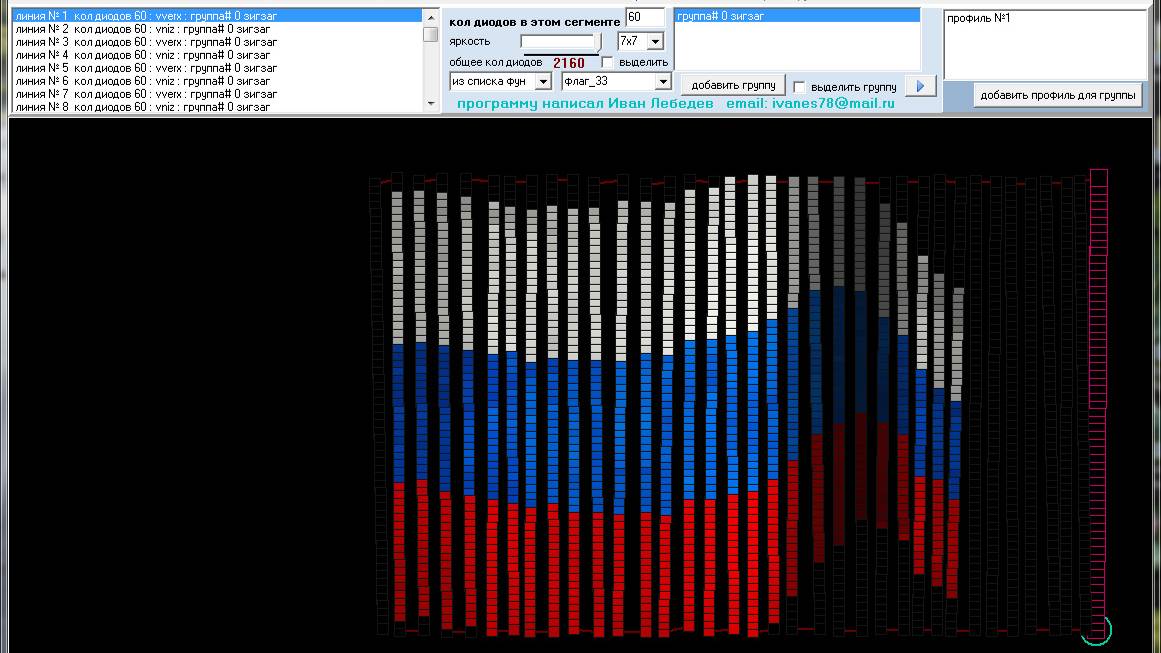The image size is (1161, 653).
Task: Open the флаг_33 dropdown
Action: 663,81
